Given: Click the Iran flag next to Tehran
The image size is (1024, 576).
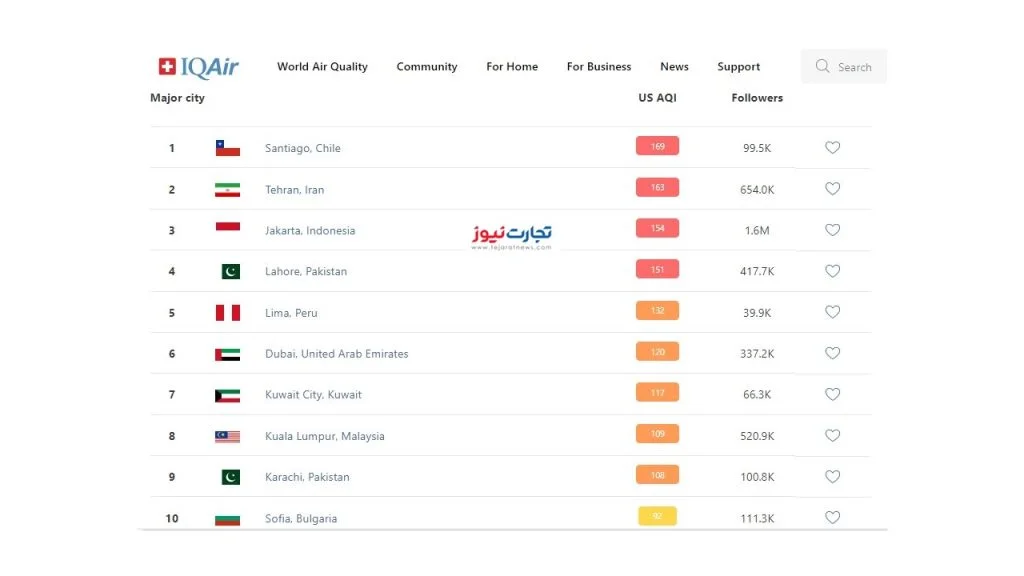Looking at the screenshot, I should tap(227, 190).
